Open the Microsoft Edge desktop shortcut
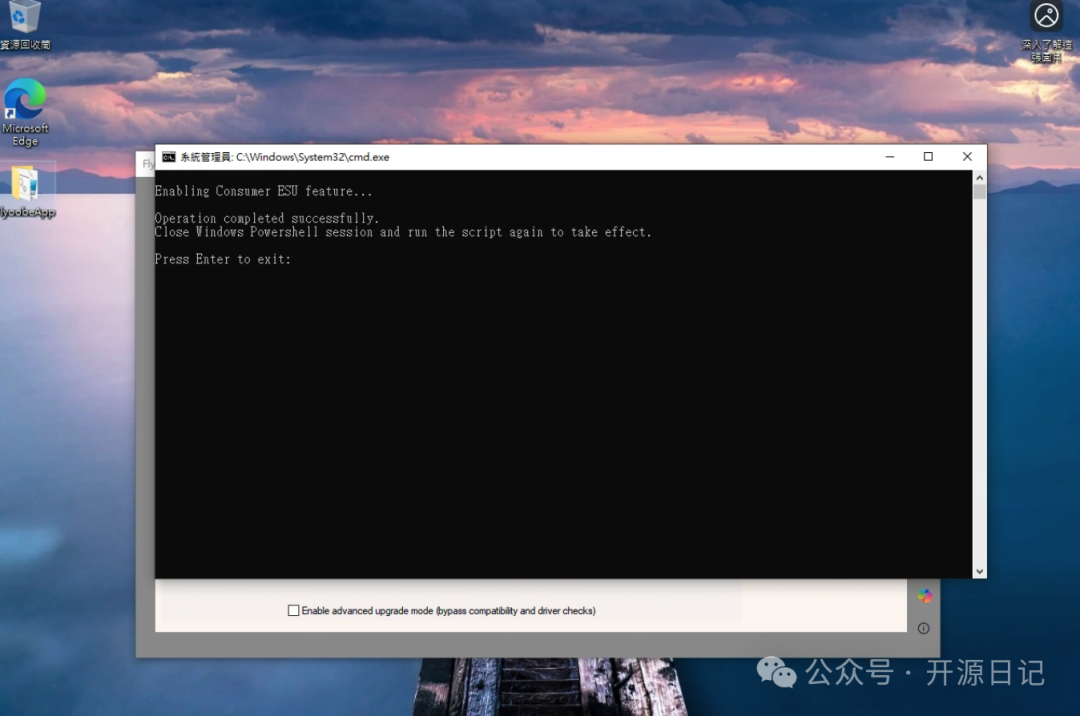 tap(25, 102)
